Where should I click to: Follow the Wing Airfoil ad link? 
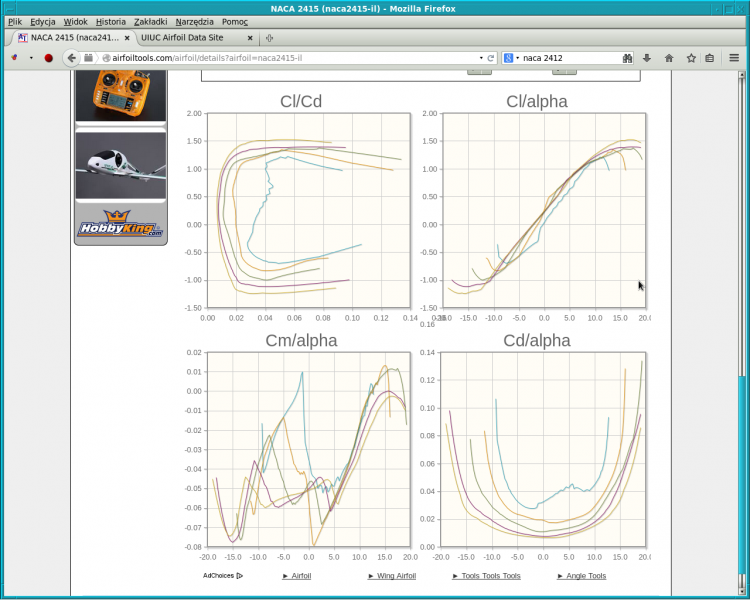[396, 576]
